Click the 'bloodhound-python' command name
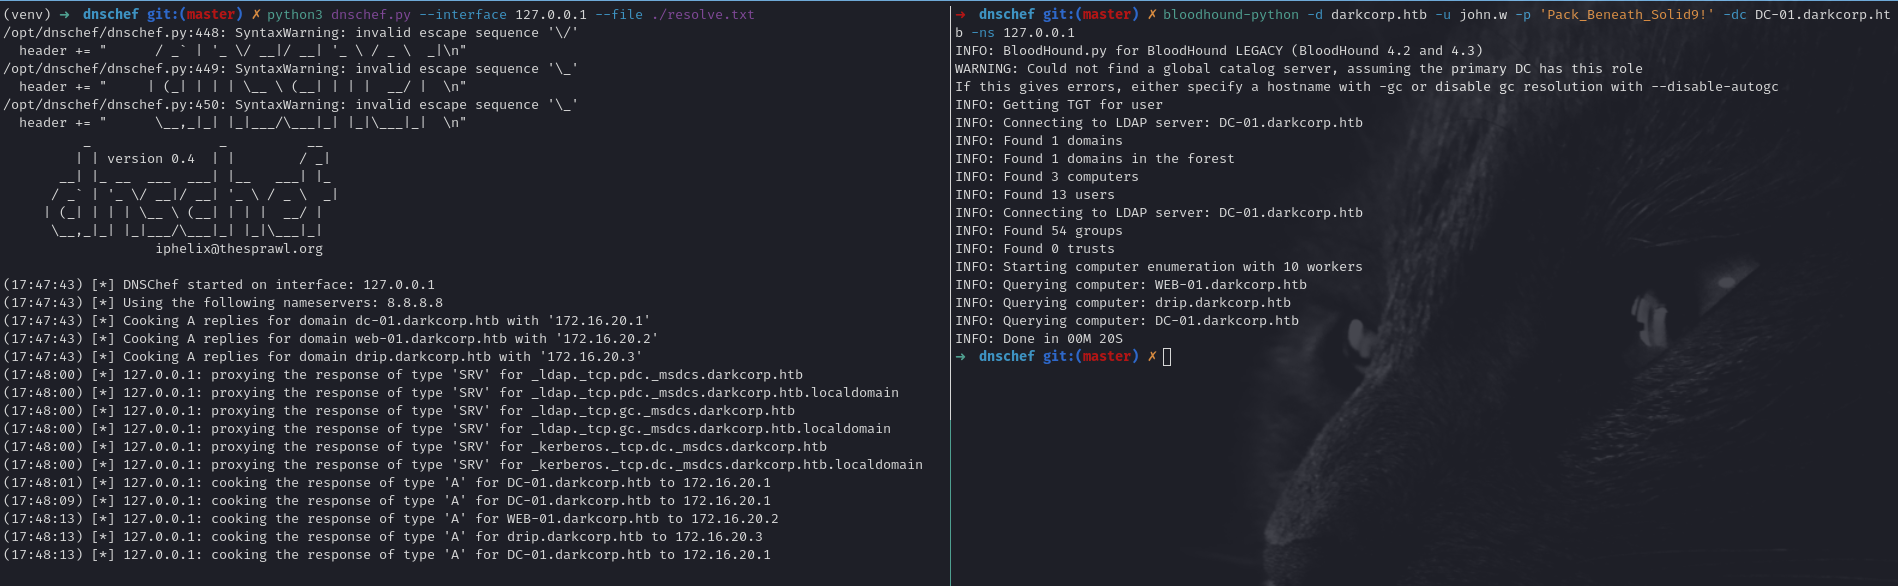 click(x=1230, y=15)
